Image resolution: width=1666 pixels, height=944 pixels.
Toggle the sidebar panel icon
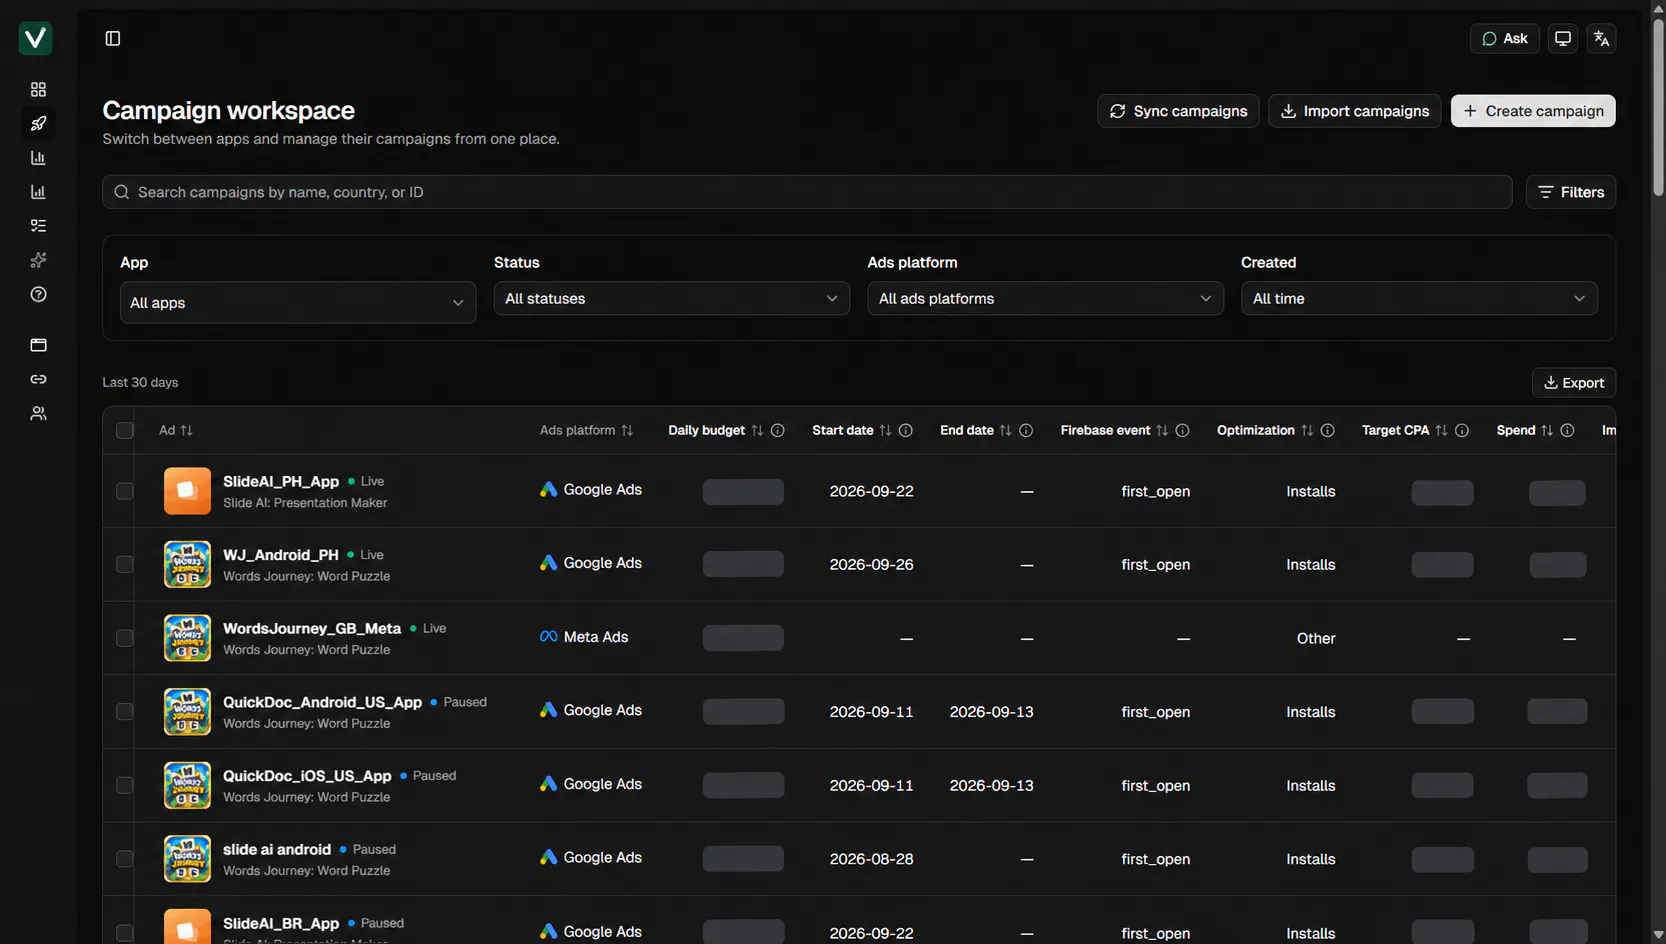click(113, 38)
